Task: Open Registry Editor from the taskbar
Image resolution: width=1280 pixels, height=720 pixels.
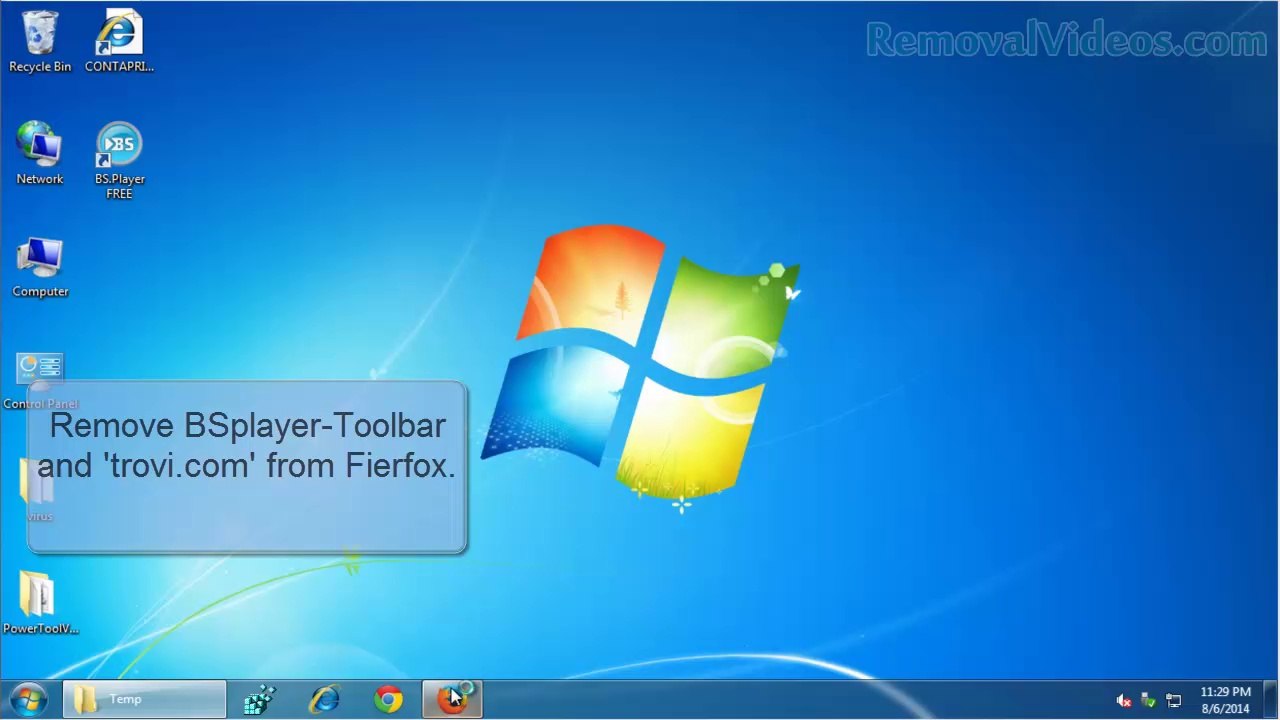Action: (x=260, y=699)
